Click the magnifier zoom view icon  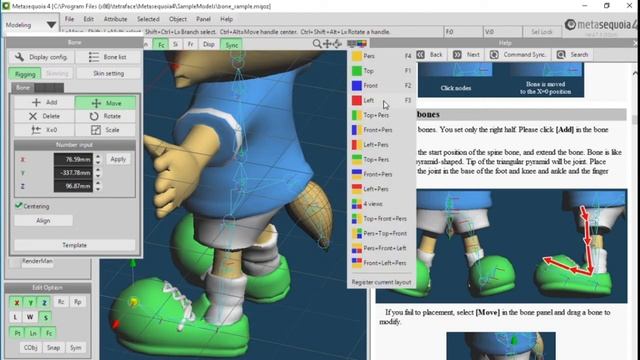[317, 44]
